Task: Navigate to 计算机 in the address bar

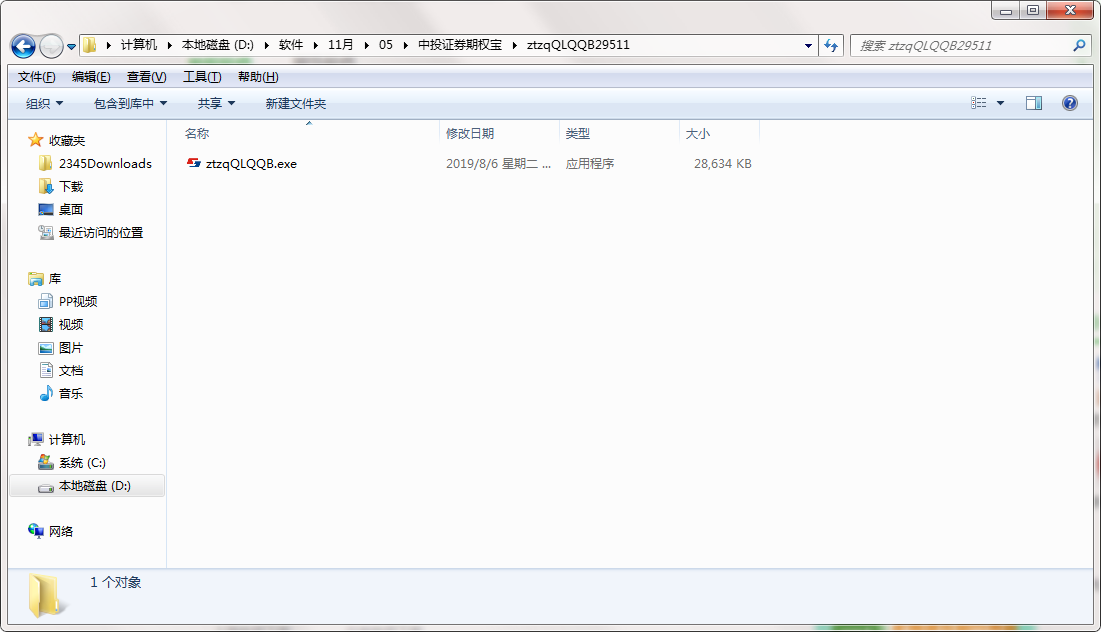Action: pos(138,45)
